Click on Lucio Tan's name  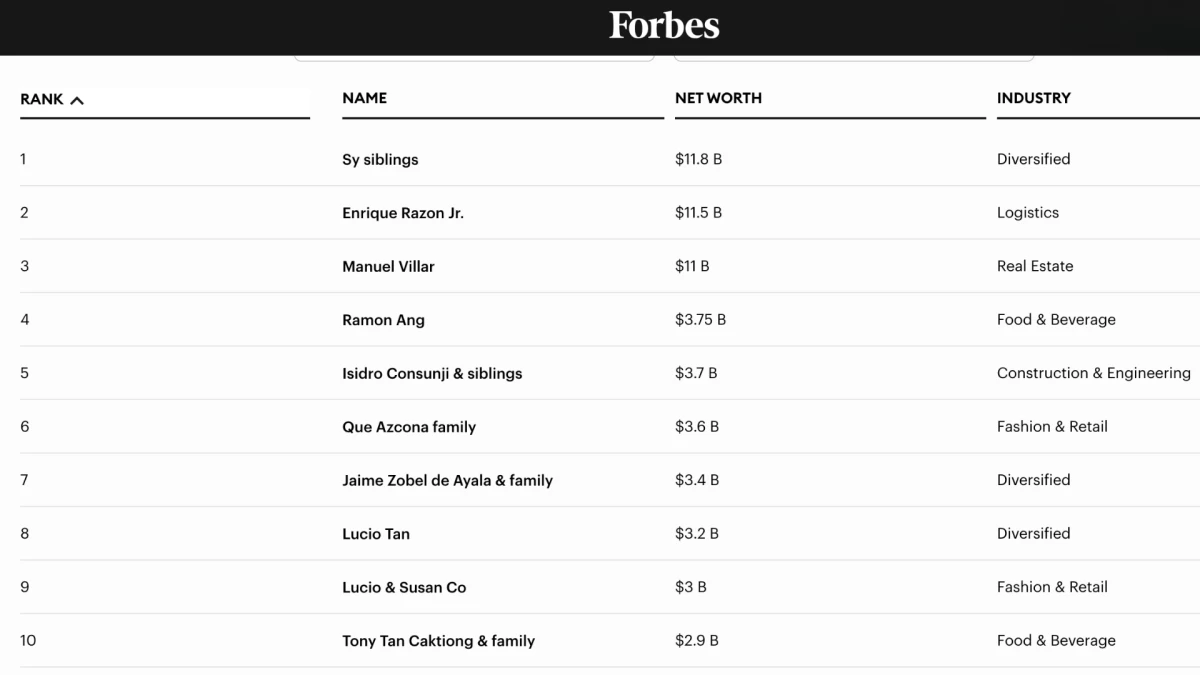(x=376, y=534)
